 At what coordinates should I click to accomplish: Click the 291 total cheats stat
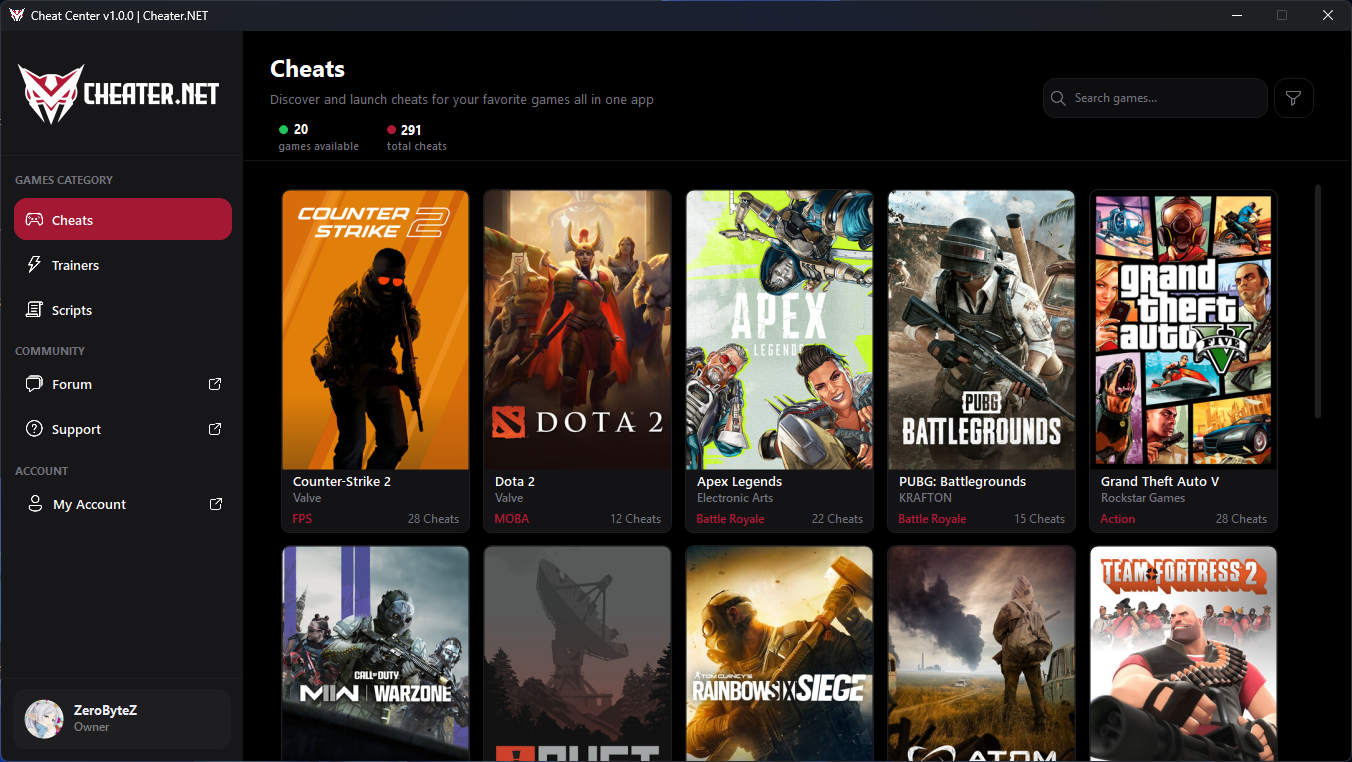pos(416,138)
